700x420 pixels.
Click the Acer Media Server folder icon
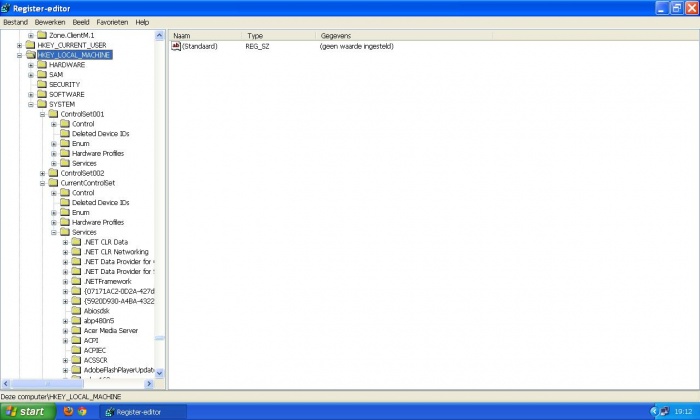tap(77, 330)
